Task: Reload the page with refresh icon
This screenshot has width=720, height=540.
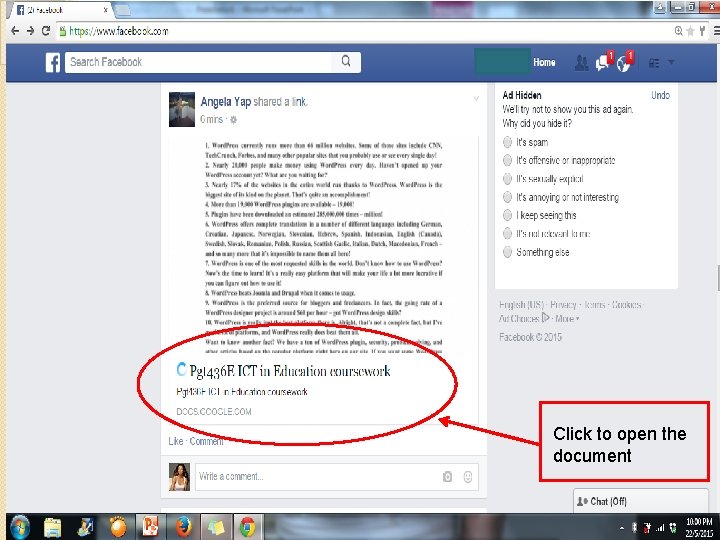Action: coord(45,31)
